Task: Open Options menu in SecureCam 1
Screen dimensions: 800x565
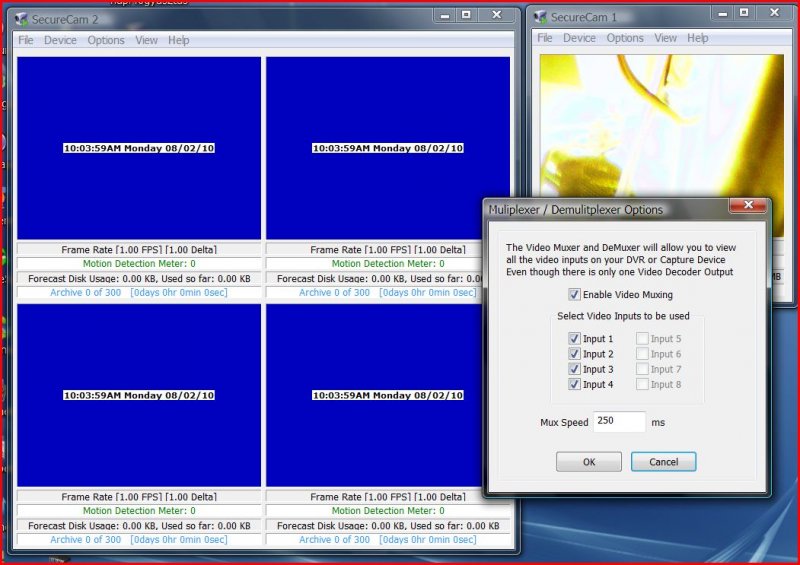Action: pos(625,38)
